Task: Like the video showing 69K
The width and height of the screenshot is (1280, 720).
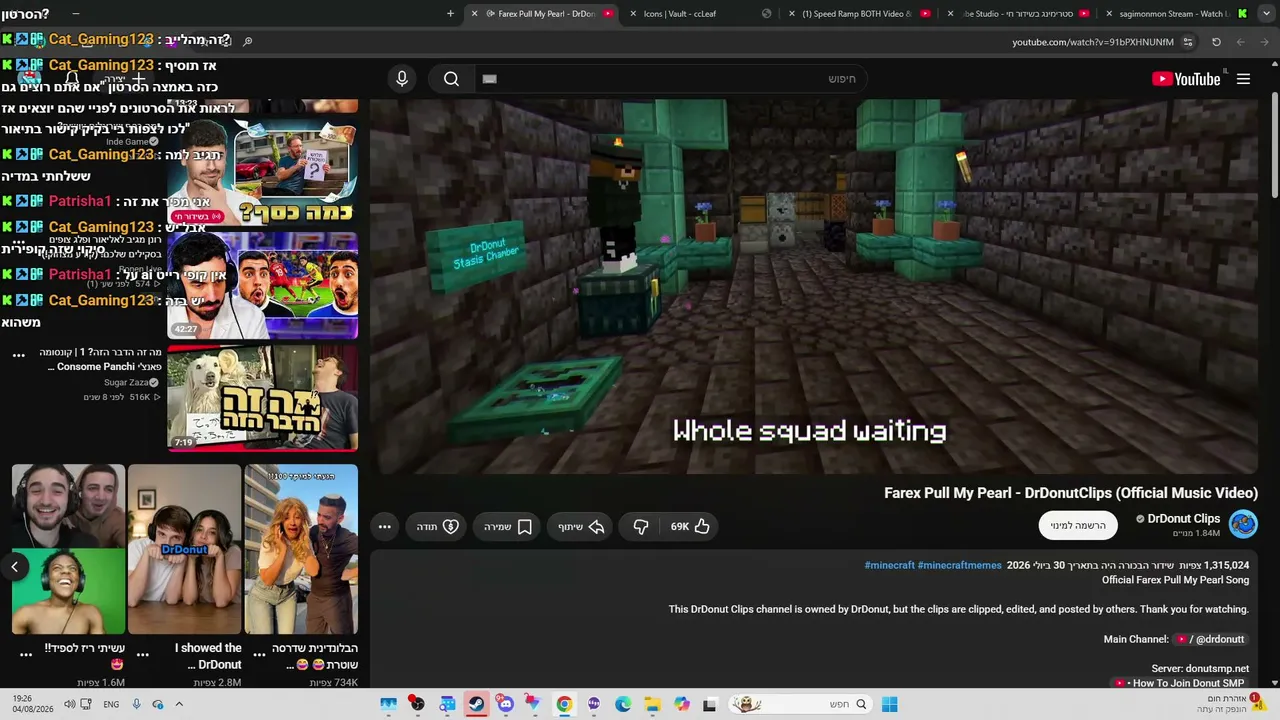Action: (x=690, y=526)
